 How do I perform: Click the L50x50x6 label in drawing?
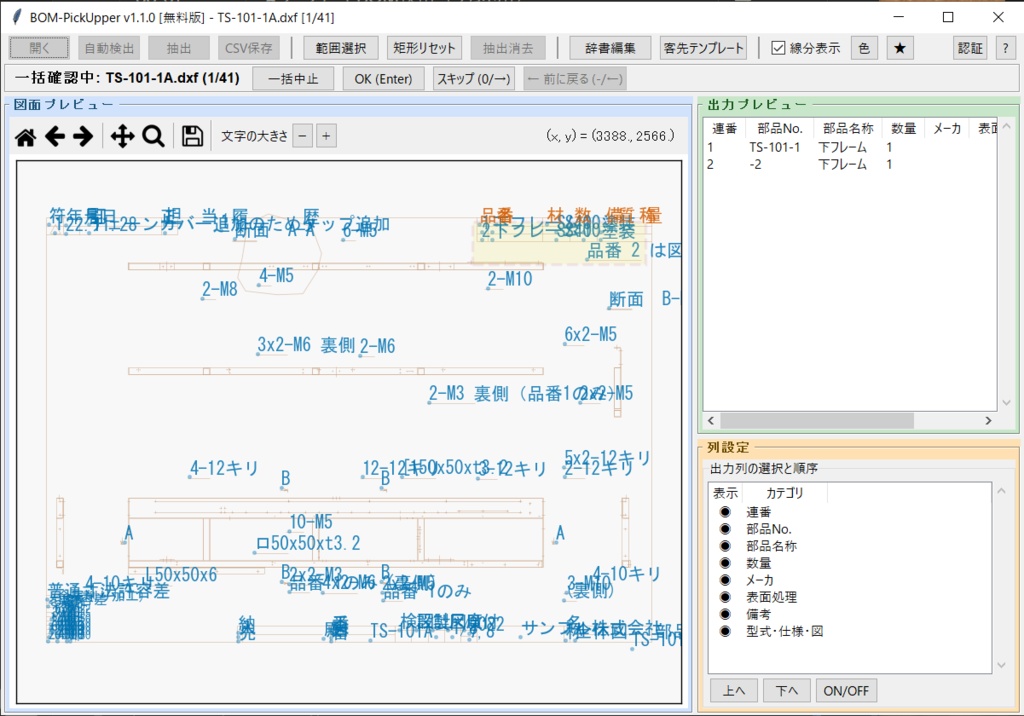click(x=181, y=575)
